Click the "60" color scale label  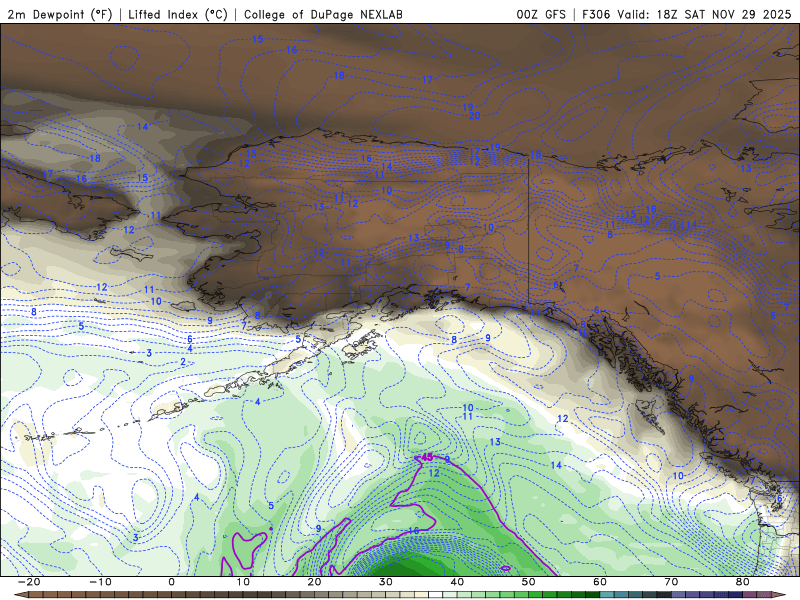(600, 582)
